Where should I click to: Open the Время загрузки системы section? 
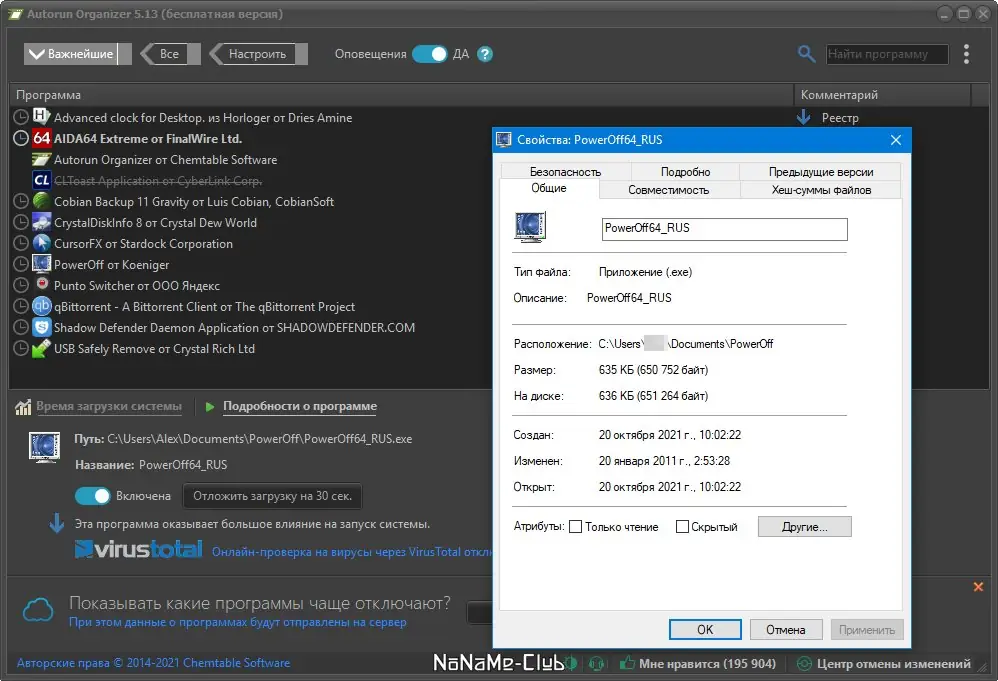(109, 406)
